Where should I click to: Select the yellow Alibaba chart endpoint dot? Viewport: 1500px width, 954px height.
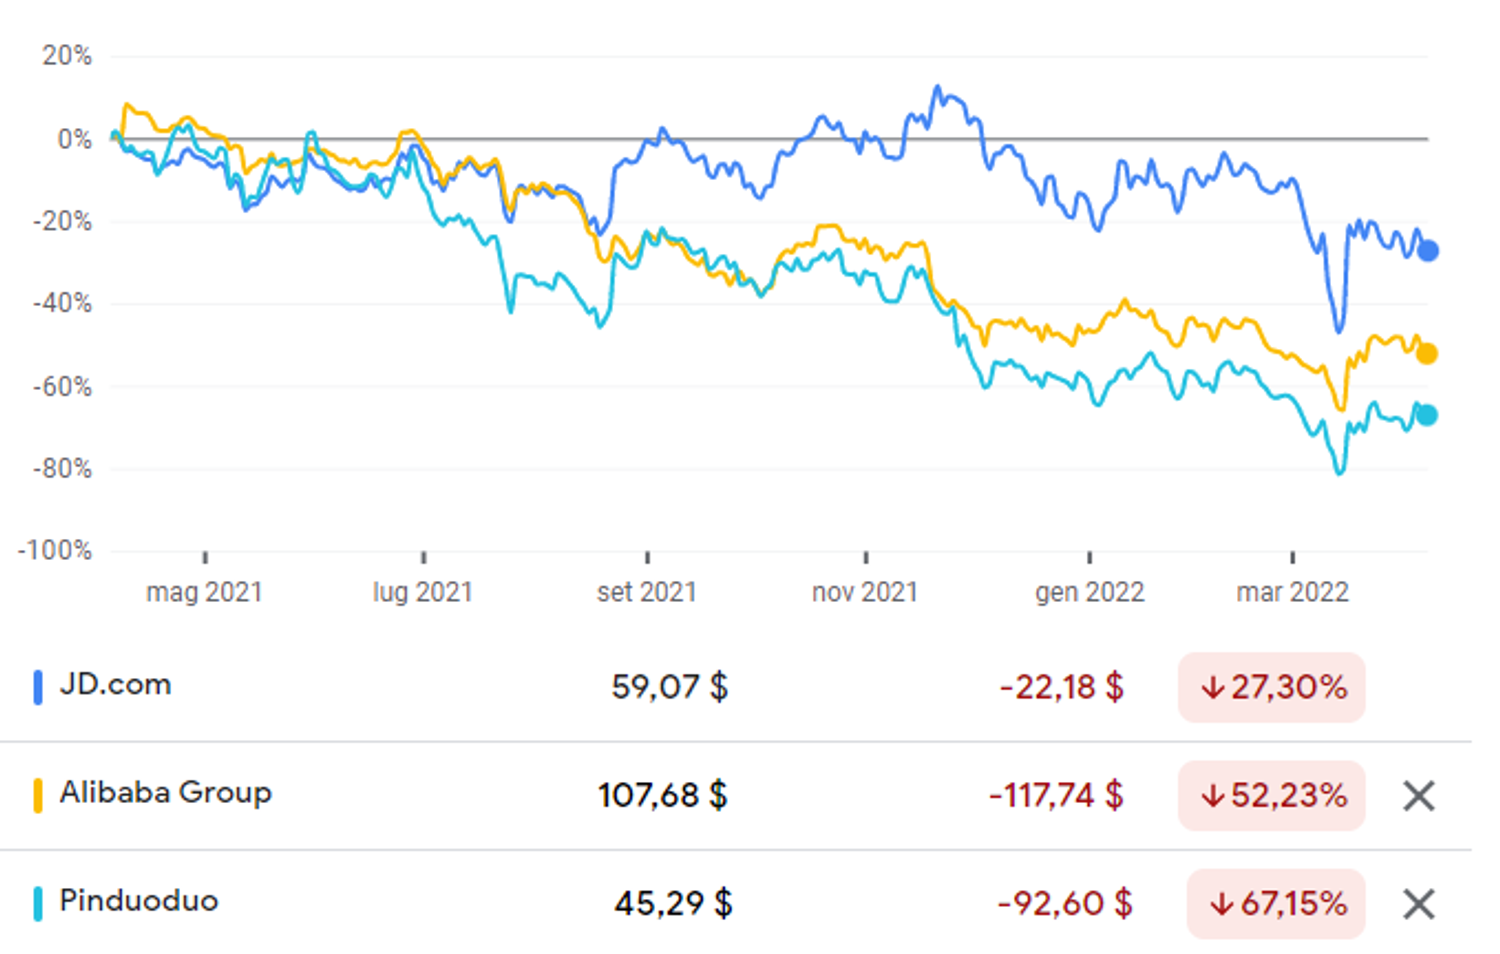pyautogui.click(x=1427, y=353)
